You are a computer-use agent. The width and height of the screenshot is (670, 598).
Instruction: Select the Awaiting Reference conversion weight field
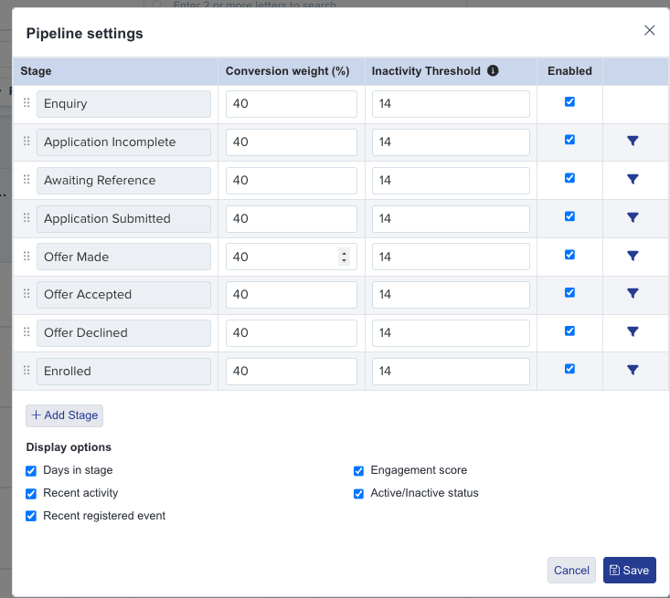(291, 181)
